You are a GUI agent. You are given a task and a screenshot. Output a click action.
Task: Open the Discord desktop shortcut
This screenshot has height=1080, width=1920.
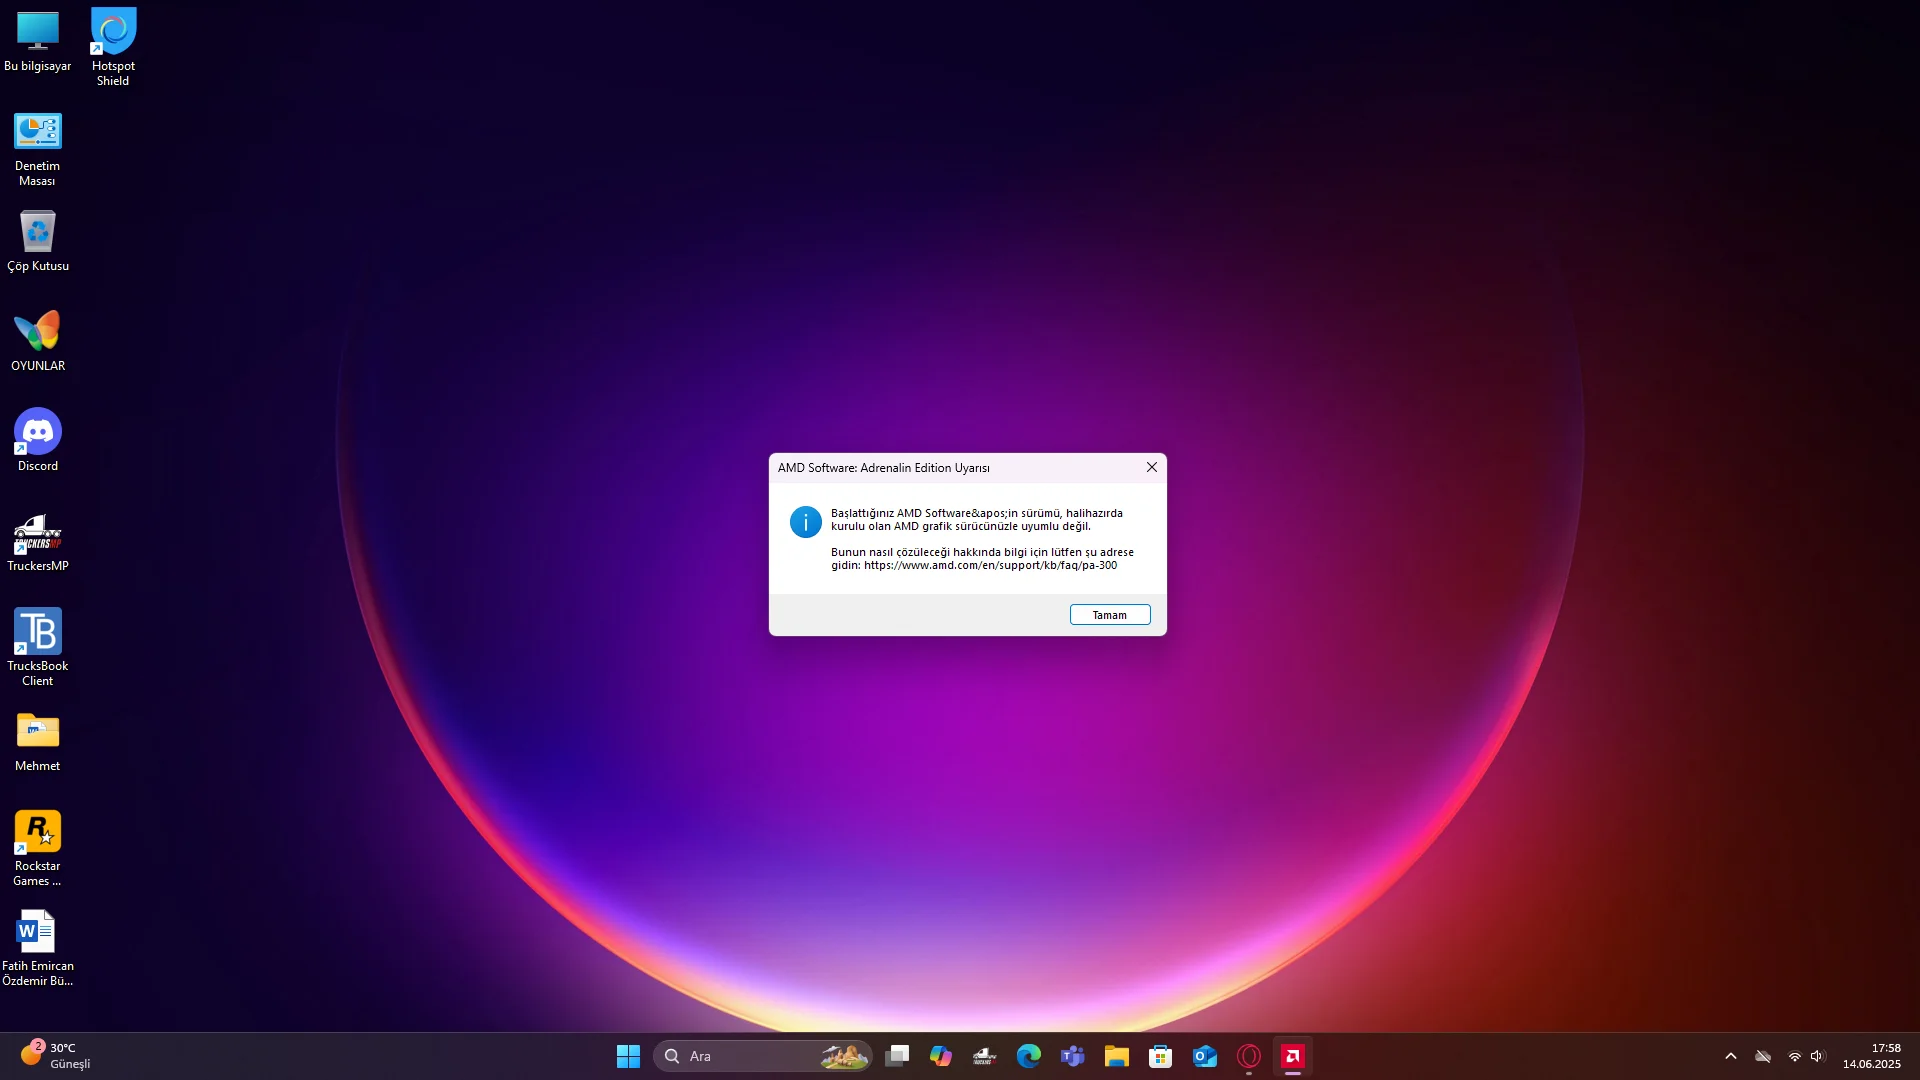point(38,432)
